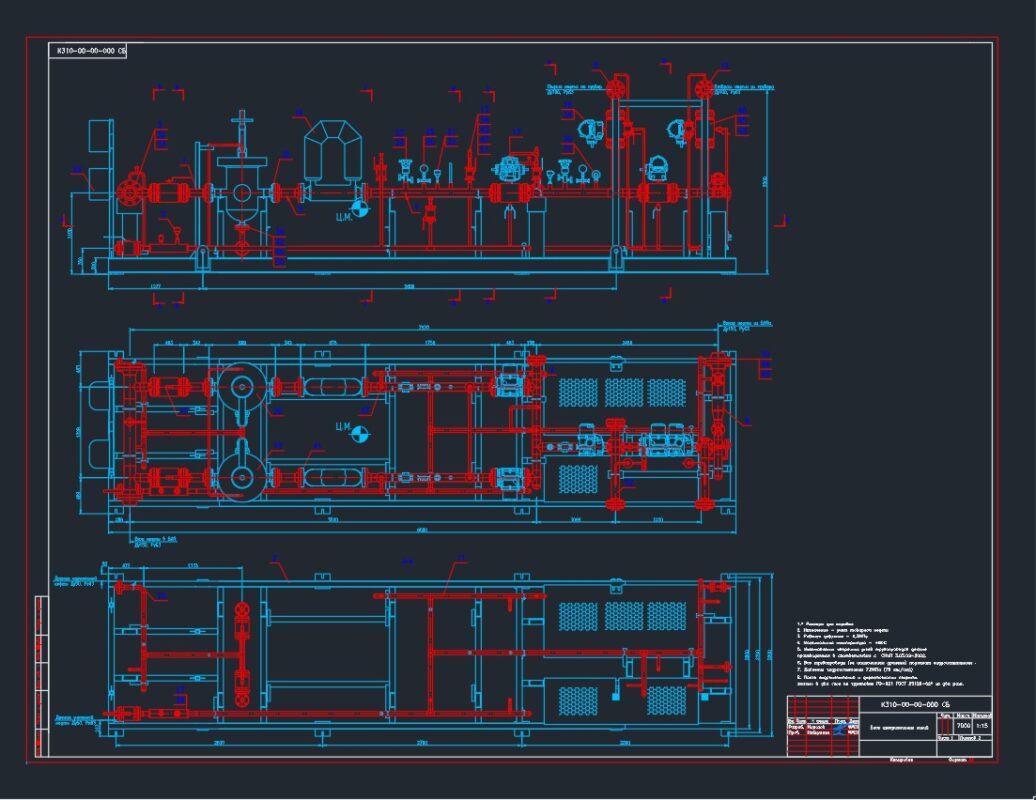This screenshot has width=1036, height=800.
Task: Select the signatures table in the title block
Action: [822, 727]
